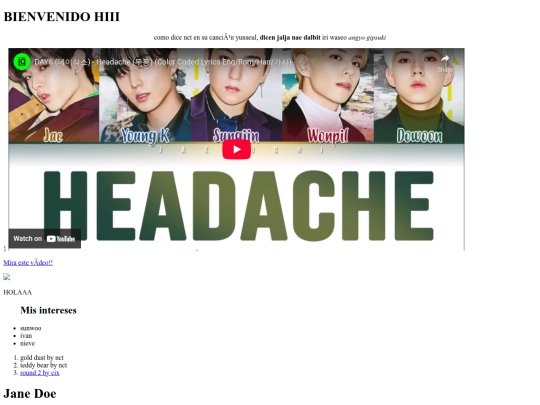Click 'gold dust by nct' list entry

coord(42,357)
